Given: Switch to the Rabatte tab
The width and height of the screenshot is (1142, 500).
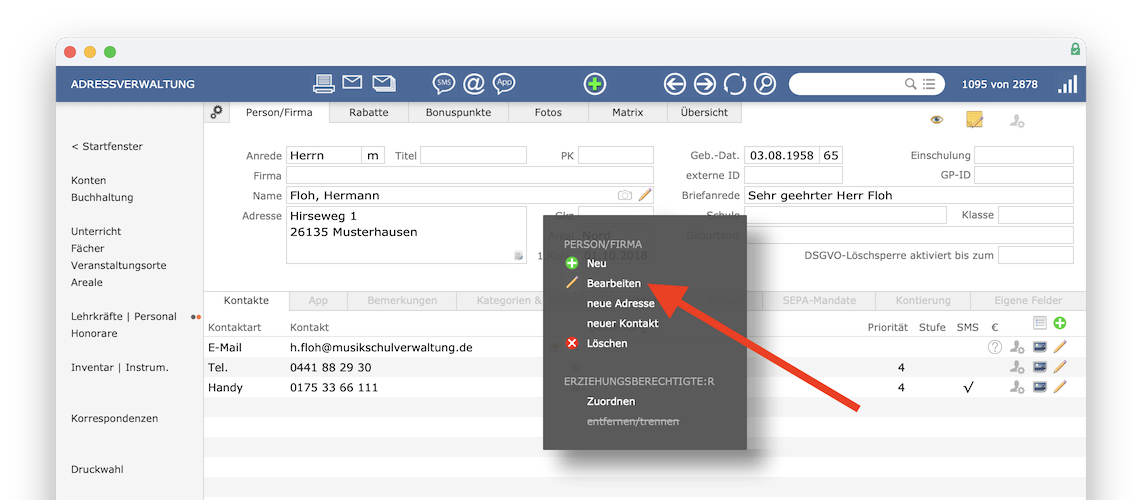Looking at the screenshot, I should pyautogui.click(x=369, y=113).
